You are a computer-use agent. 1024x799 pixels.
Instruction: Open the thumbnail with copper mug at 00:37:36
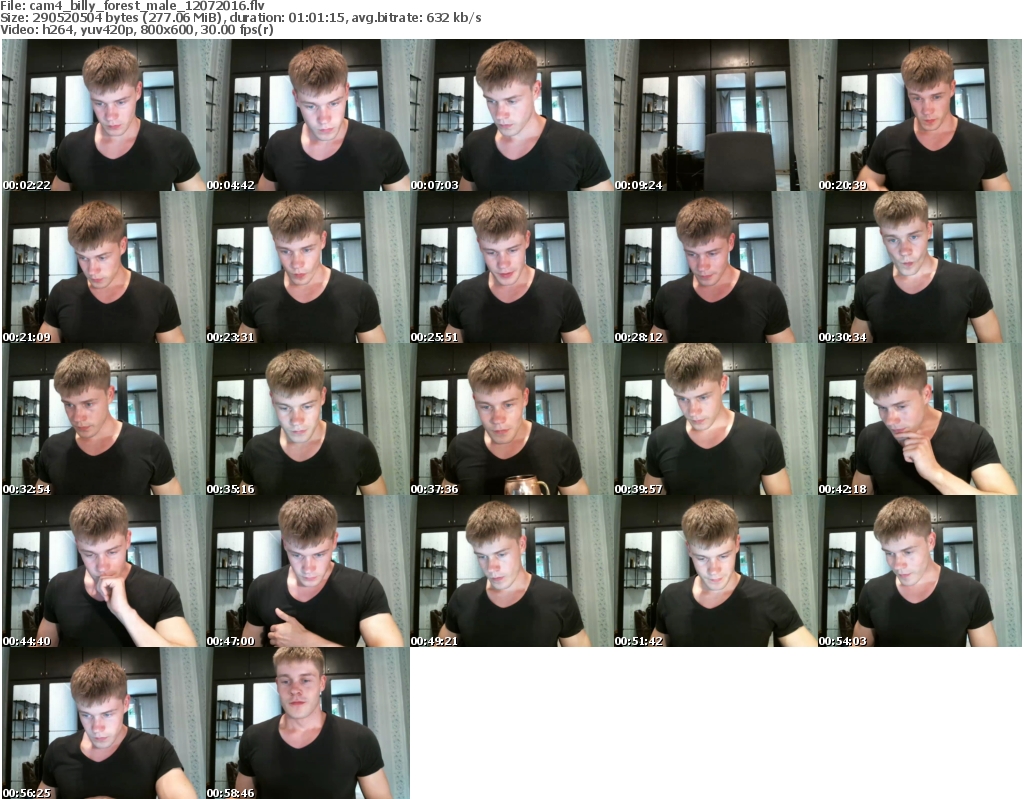tap(511, 419)
